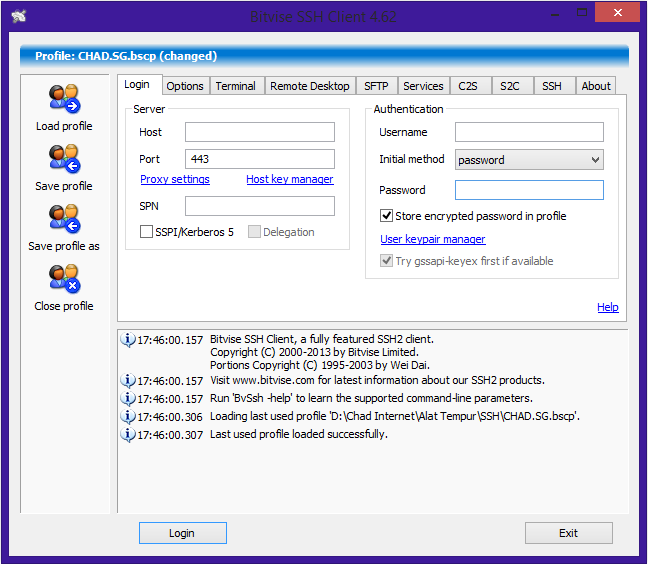Click the Login button
This screenshot has height=564, width=648.
pos(182,533)
